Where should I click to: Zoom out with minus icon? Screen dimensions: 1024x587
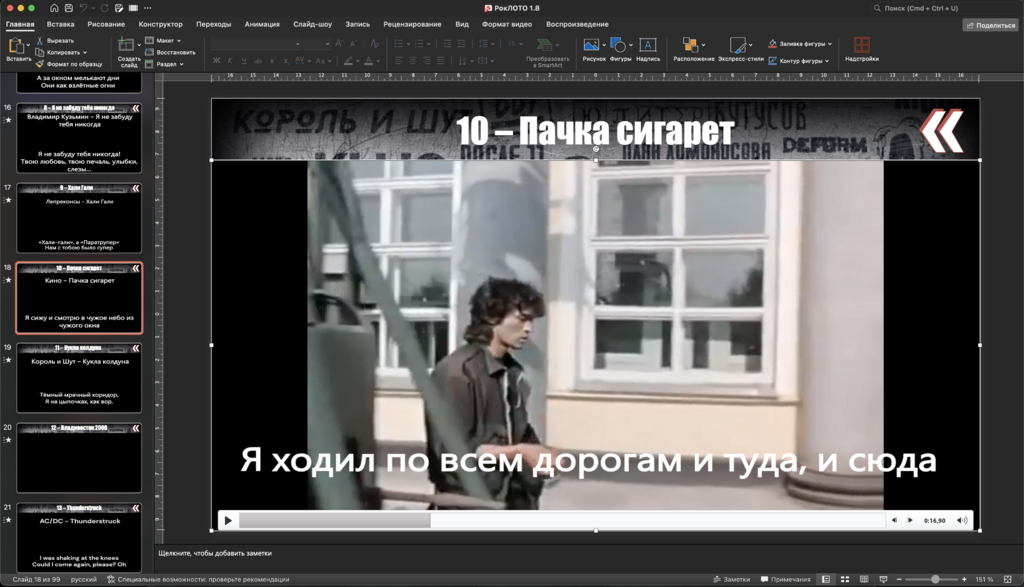(899, 579)
